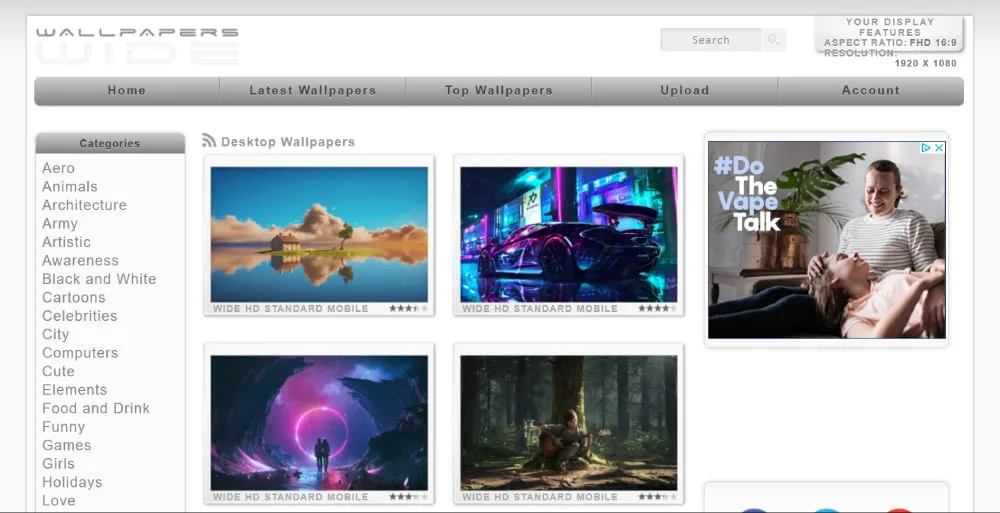Rate the lake house wallpaper with stars
Image resolution: width=1000 pixels, height=513 pixels.
coord(409,309)
